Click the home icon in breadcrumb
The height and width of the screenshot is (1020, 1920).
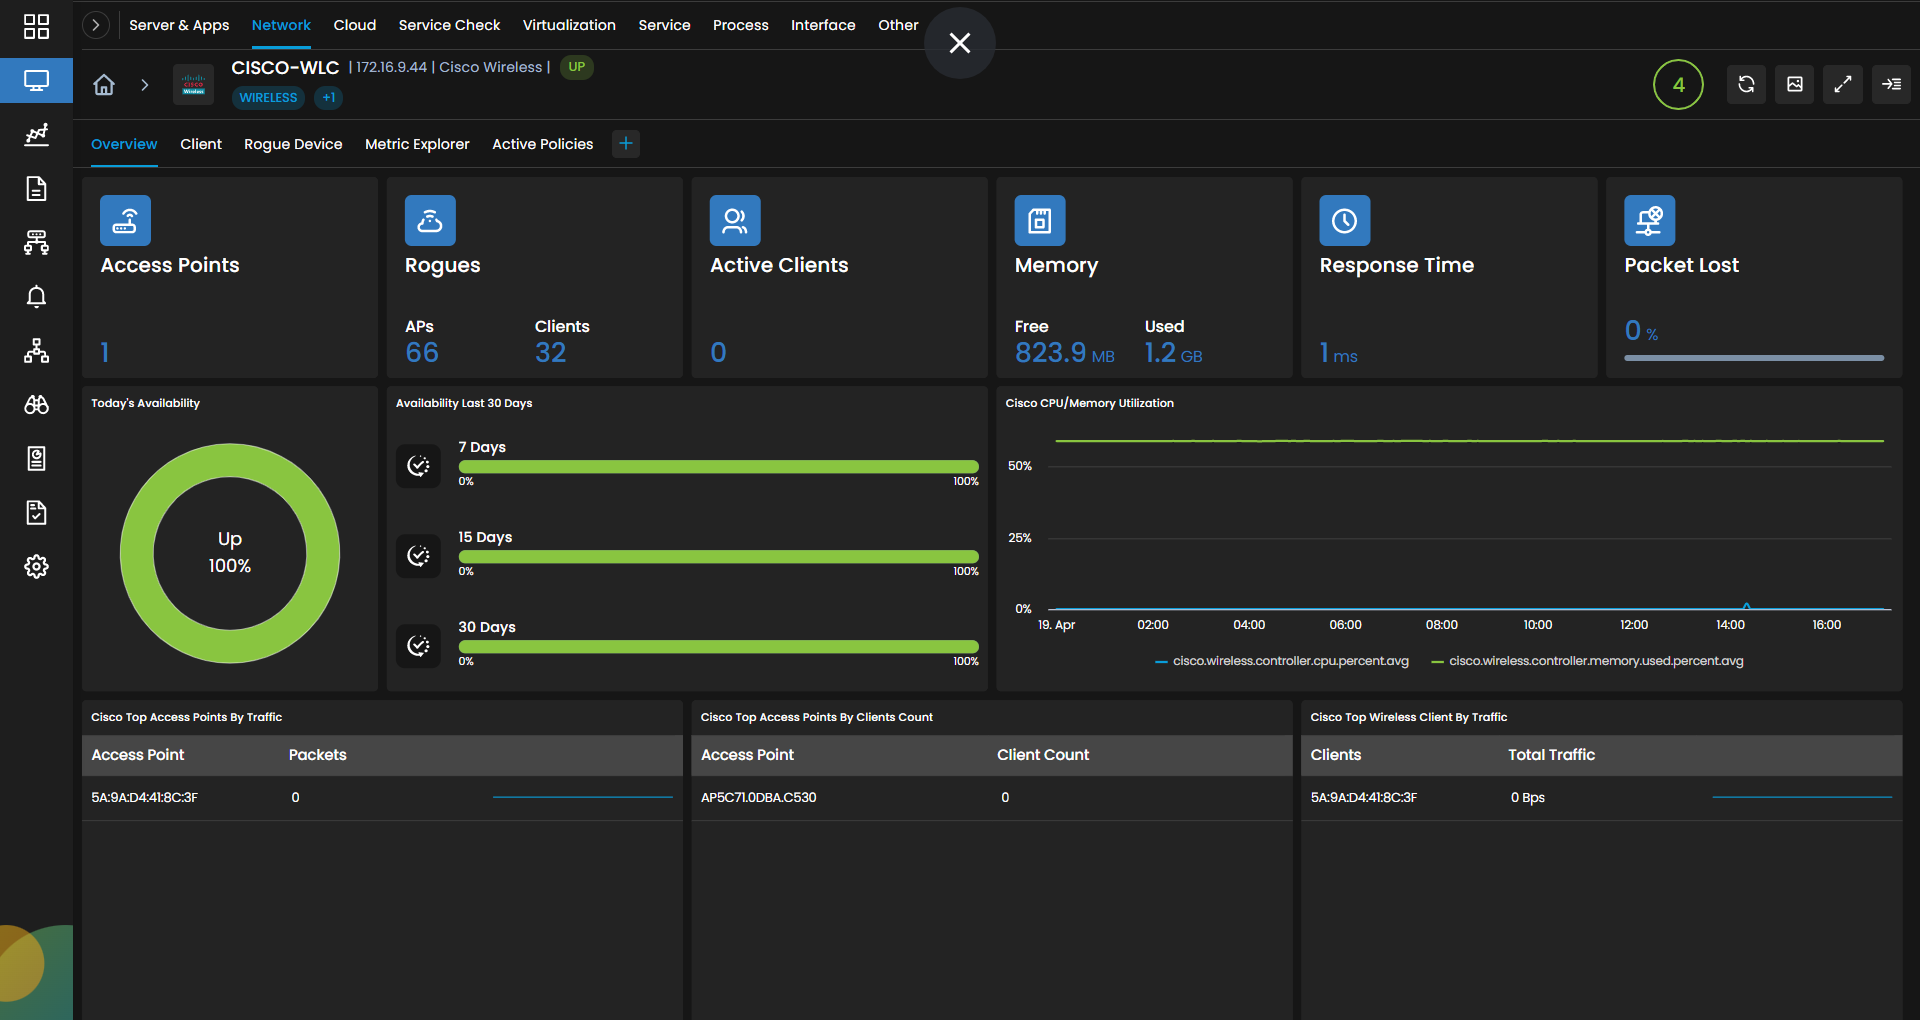tap(104, 84)
